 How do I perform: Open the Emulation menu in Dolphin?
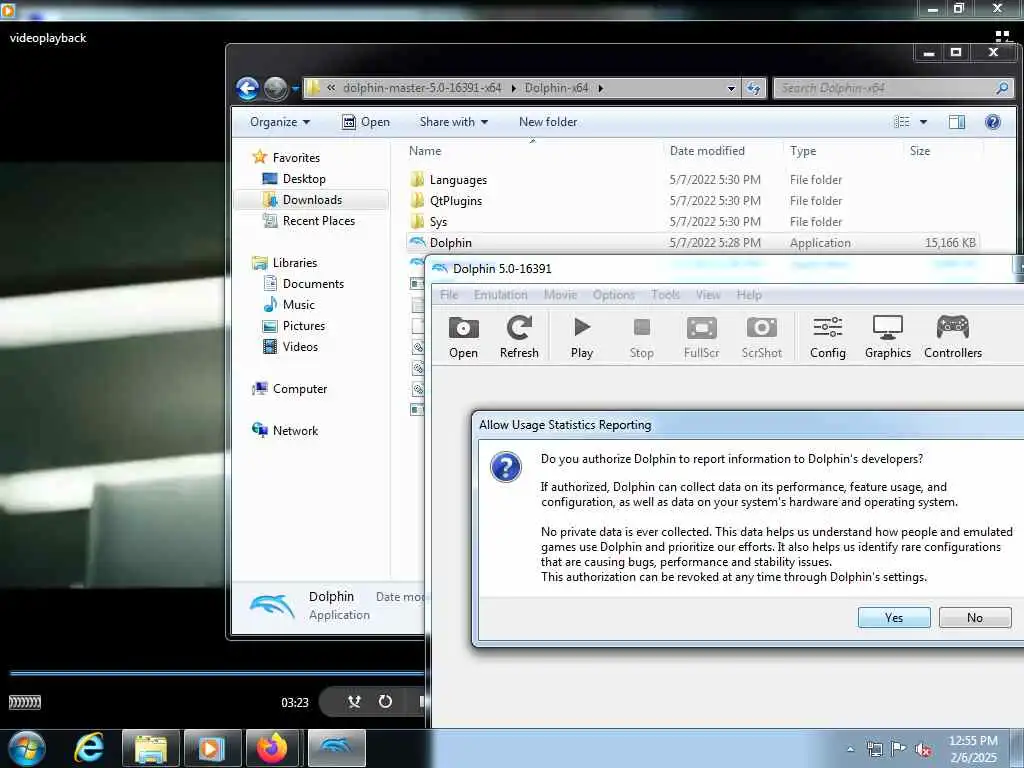click(501, 295)
